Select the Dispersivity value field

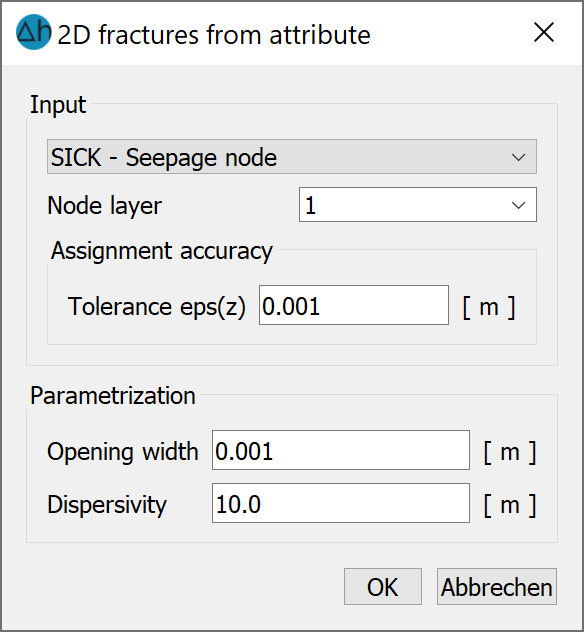(341, 503)
